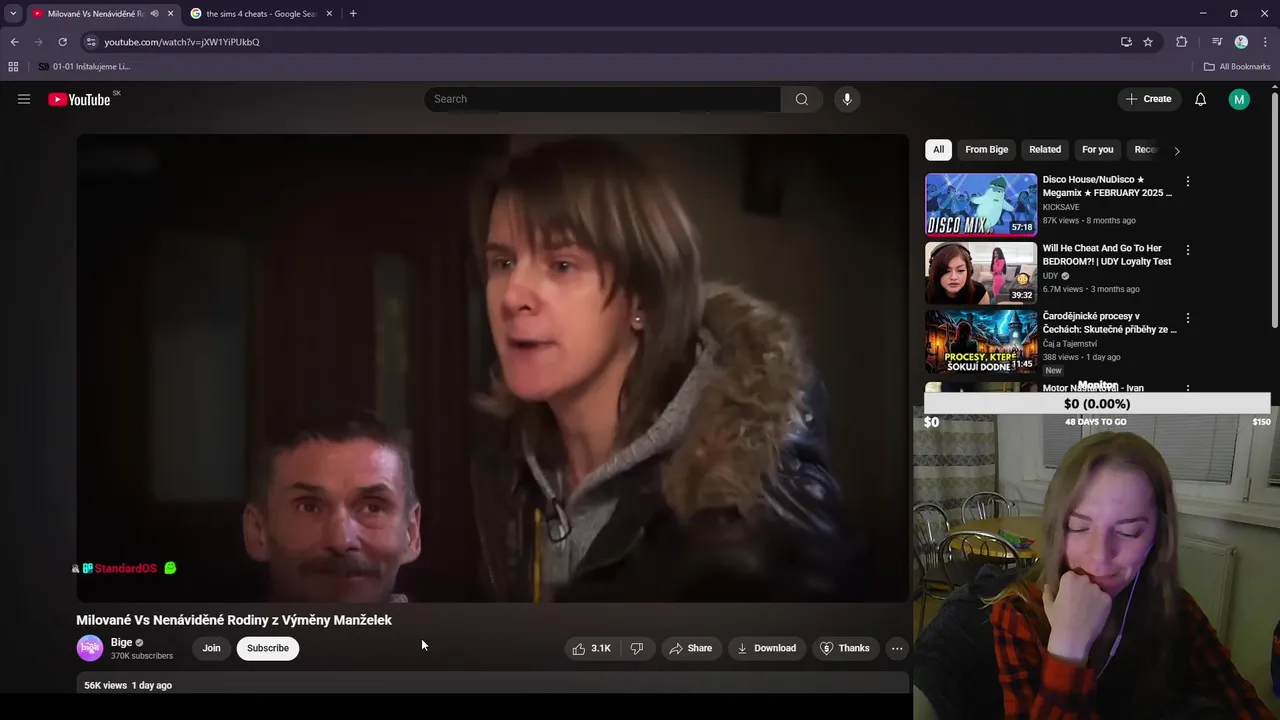The image size is (1280, 720).
Task: Dislike the video
Action: (x=637, y=648)
